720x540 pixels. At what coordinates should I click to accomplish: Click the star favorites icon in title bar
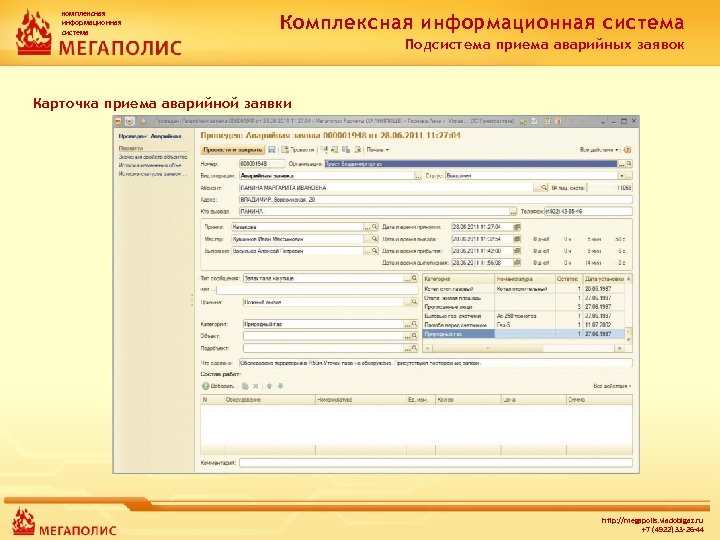pyautogui.click(x=143, y=121)
